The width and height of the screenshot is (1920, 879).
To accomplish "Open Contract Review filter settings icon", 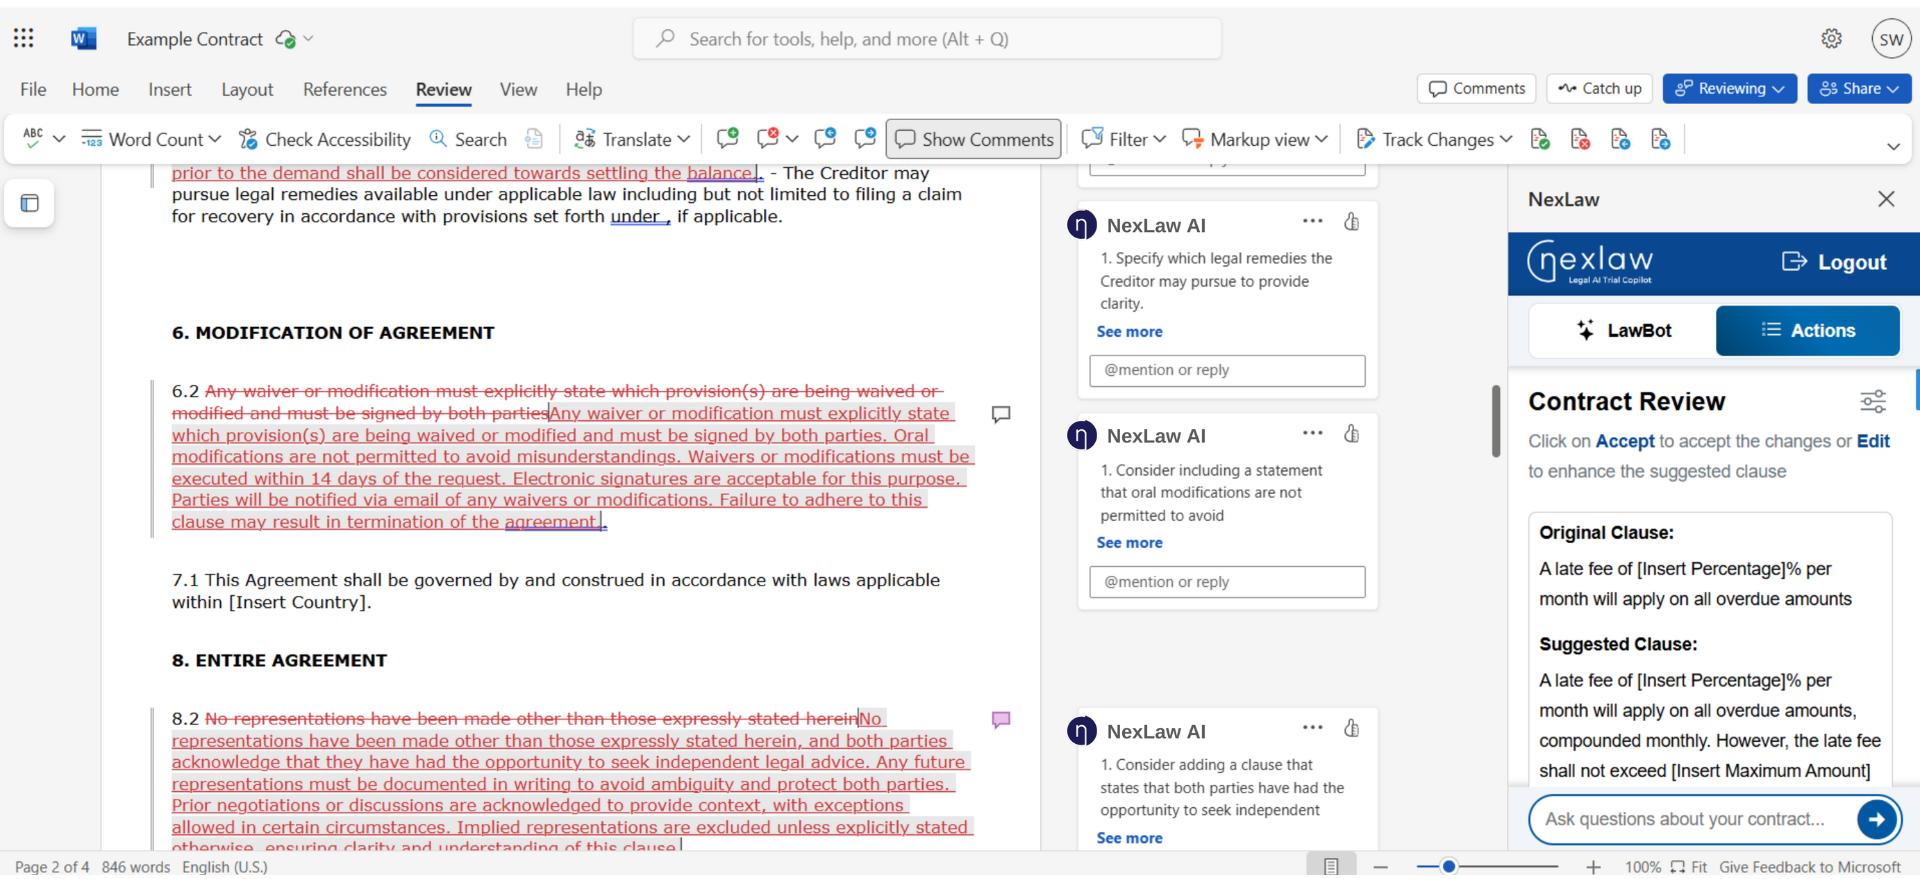I will click(x=1873, y=402).
